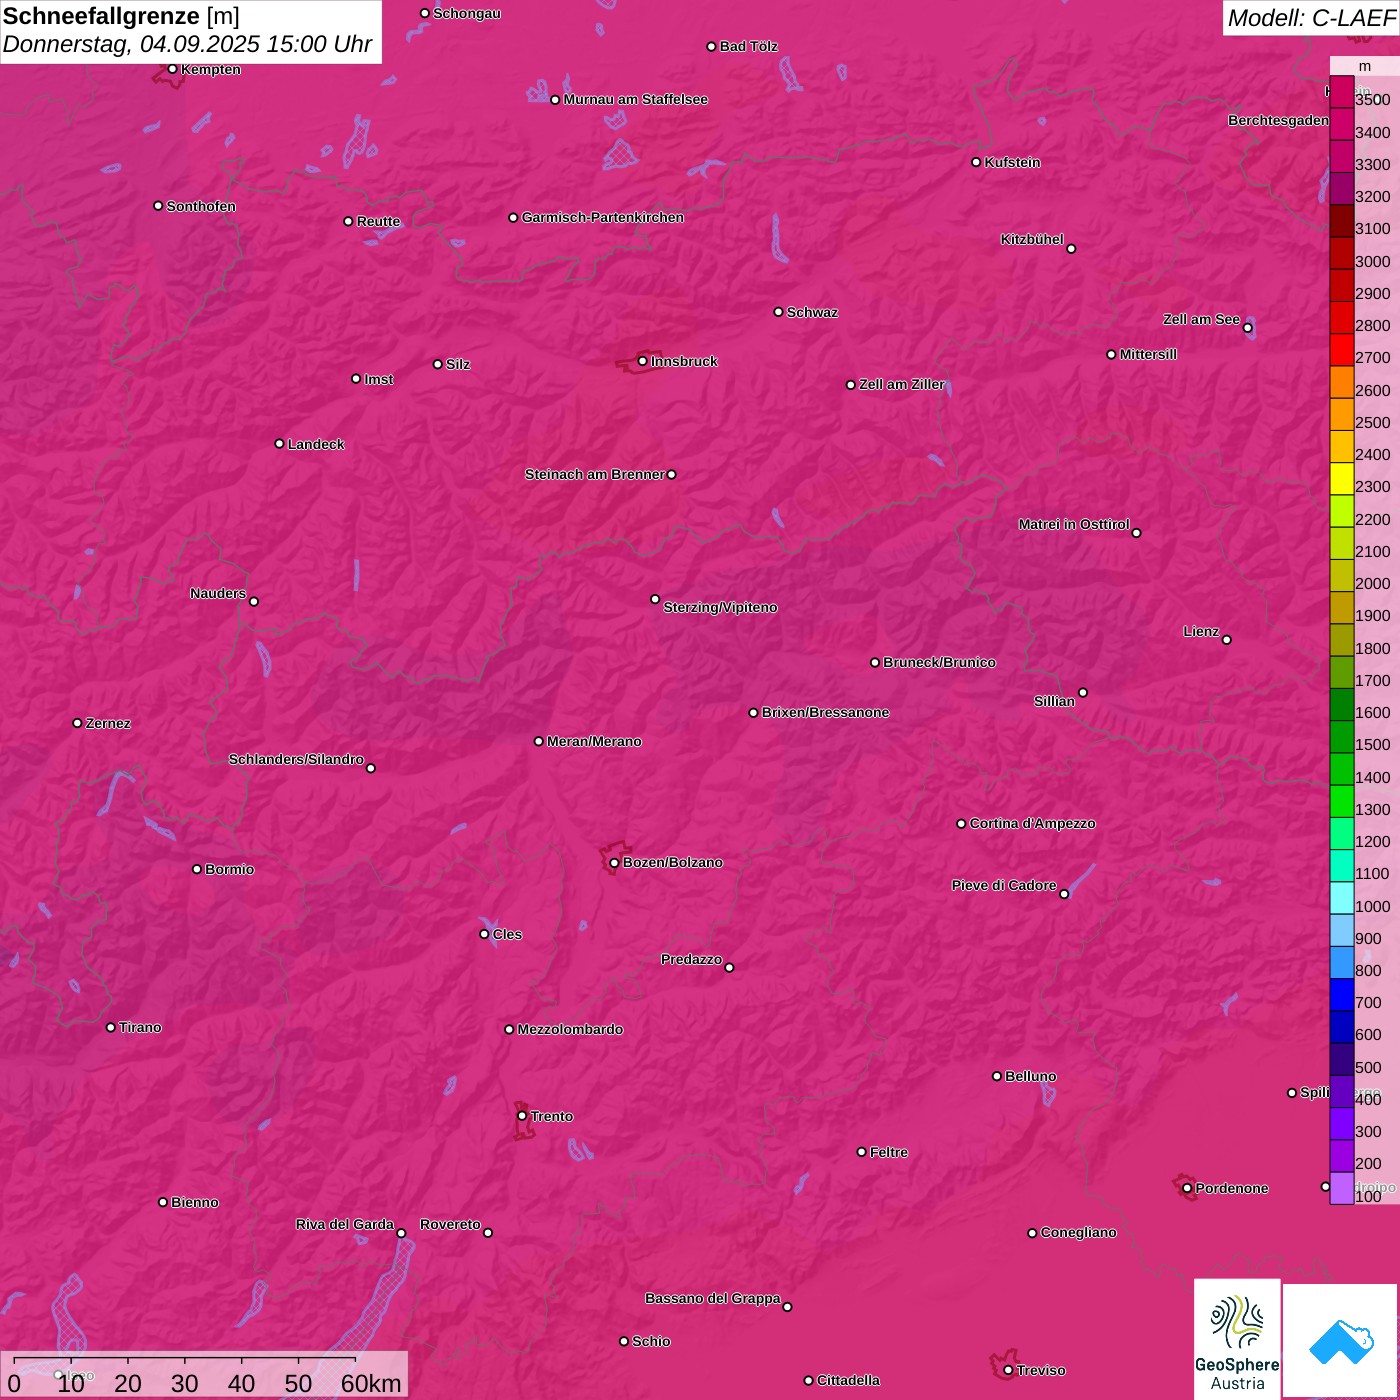Click the Zernez label
Image resolution: width=1400 pixels, height=1400 pixels.
point(108,723)
